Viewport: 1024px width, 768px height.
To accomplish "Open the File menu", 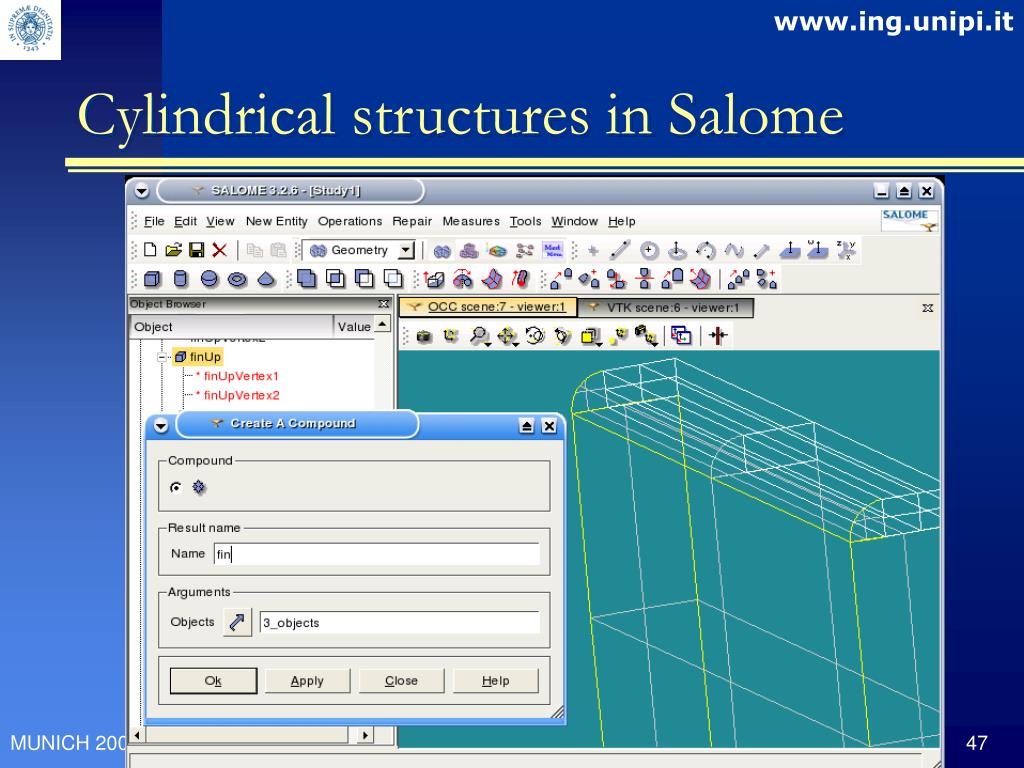I will pyautogui.click(x=154, y=221).
